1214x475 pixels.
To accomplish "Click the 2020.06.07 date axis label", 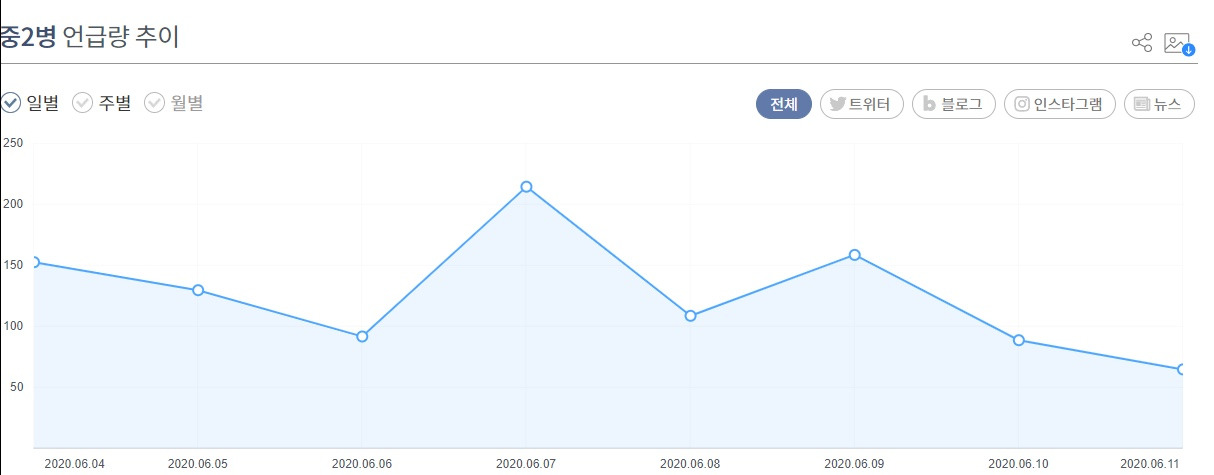I will pos(526,463).
